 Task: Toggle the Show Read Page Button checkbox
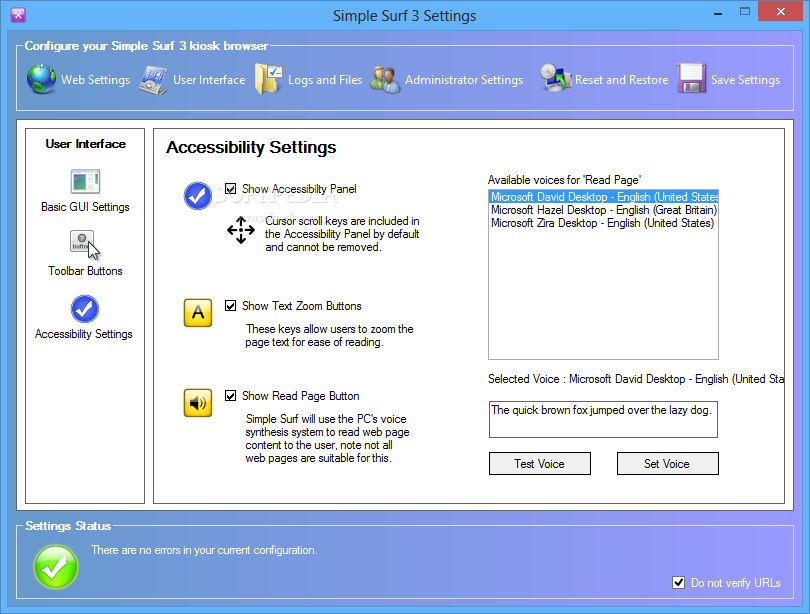230,396
